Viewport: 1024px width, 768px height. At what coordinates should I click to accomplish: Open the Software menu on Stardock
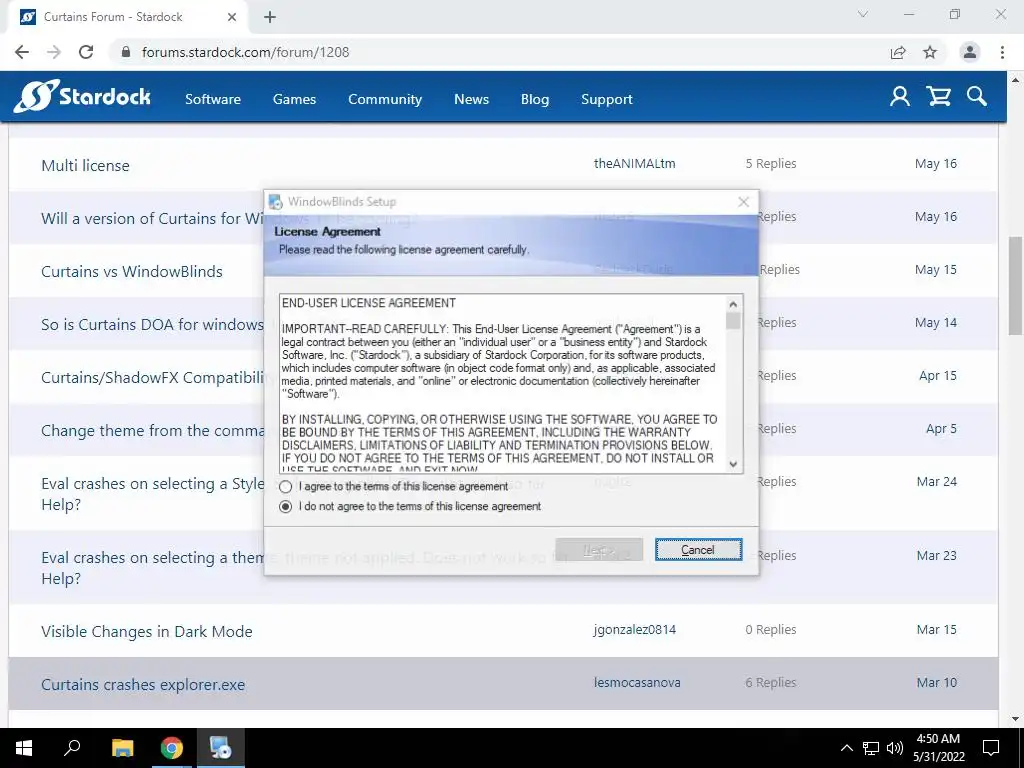213,99
